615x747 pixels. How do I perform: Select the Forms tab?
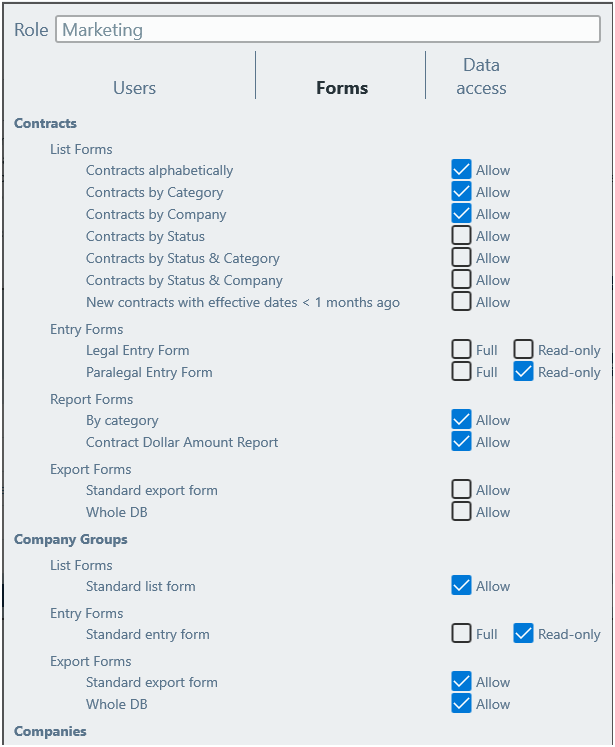coord(342,88)
